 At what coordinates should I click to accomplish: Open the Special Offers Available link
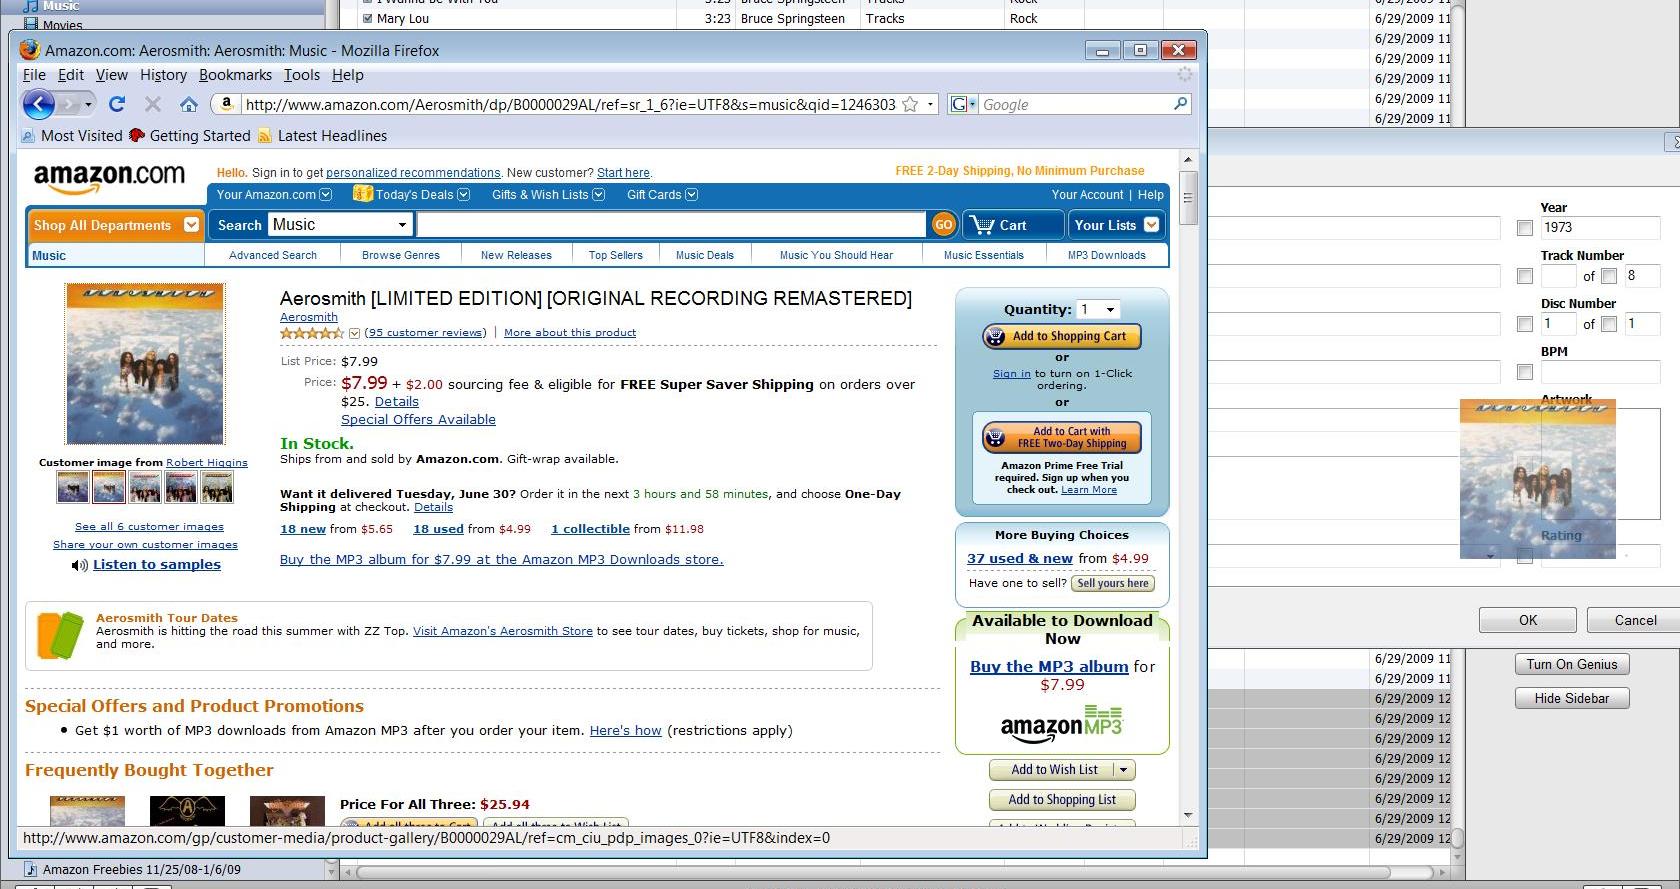[x=418, y=420]
